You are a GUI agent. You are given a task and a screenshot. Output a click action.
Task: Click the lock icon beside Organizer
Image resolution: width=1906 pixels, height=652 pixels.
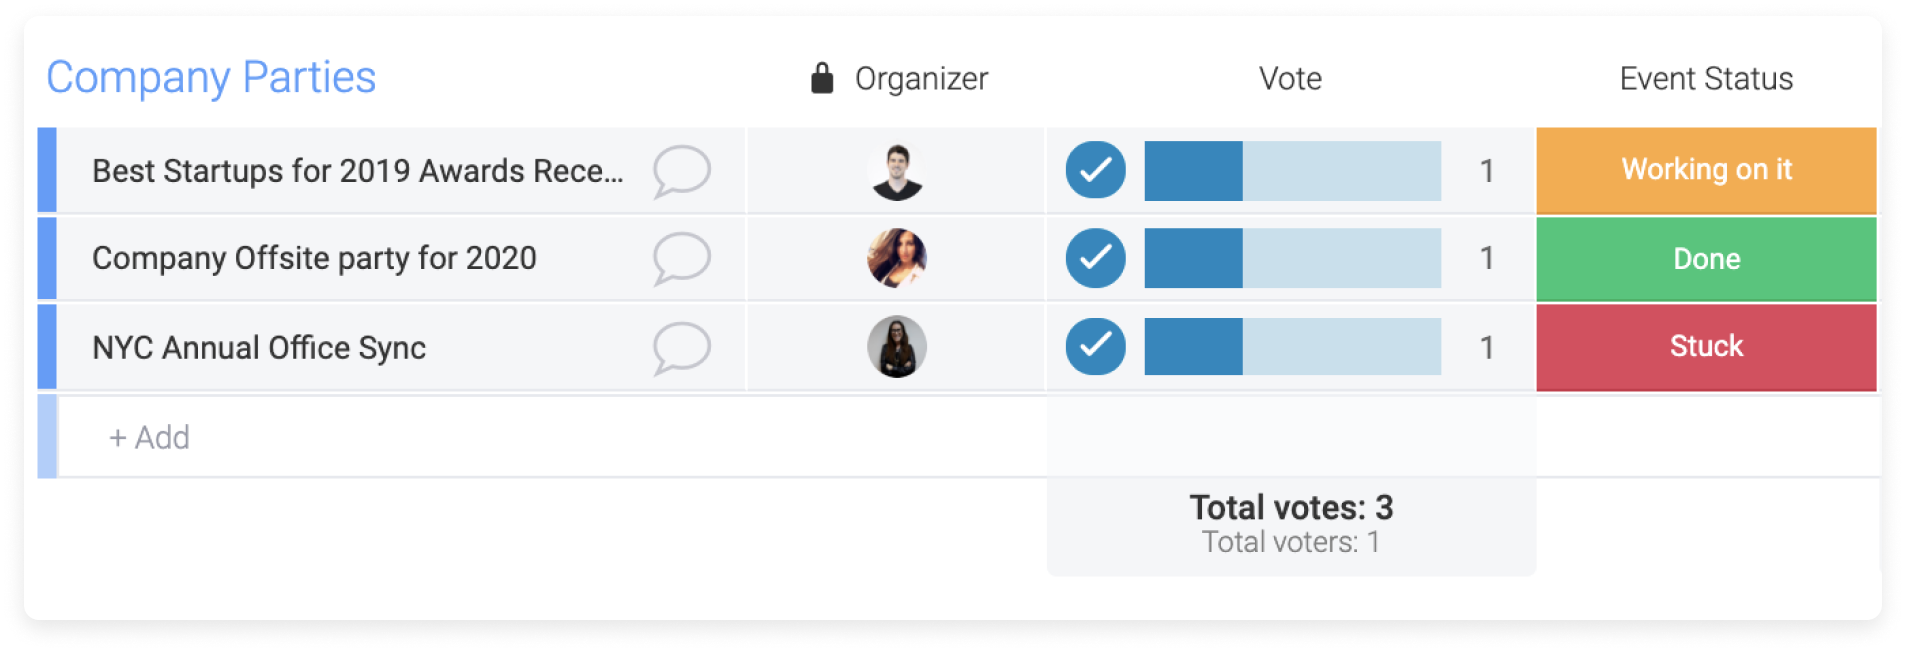(822, 78)
